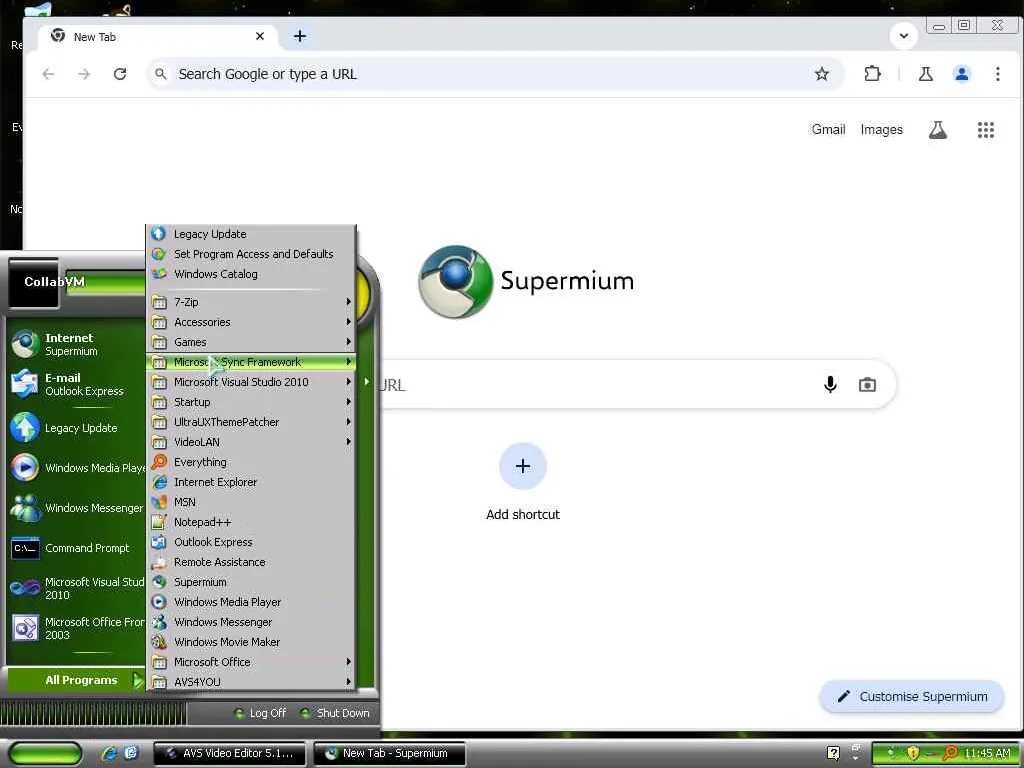
Task: Click the Start button on taskbar
Action: pos(46,753)
